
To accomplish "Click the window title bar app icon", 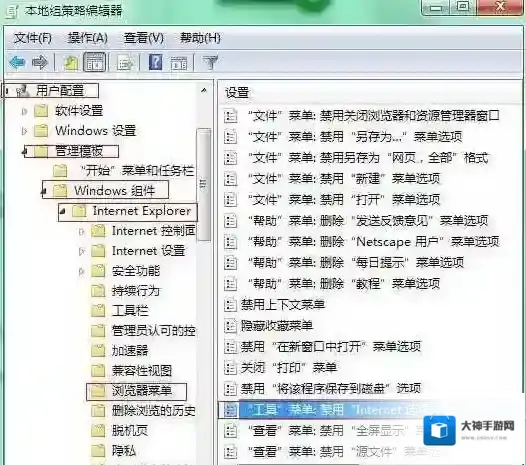I will 12,11.
